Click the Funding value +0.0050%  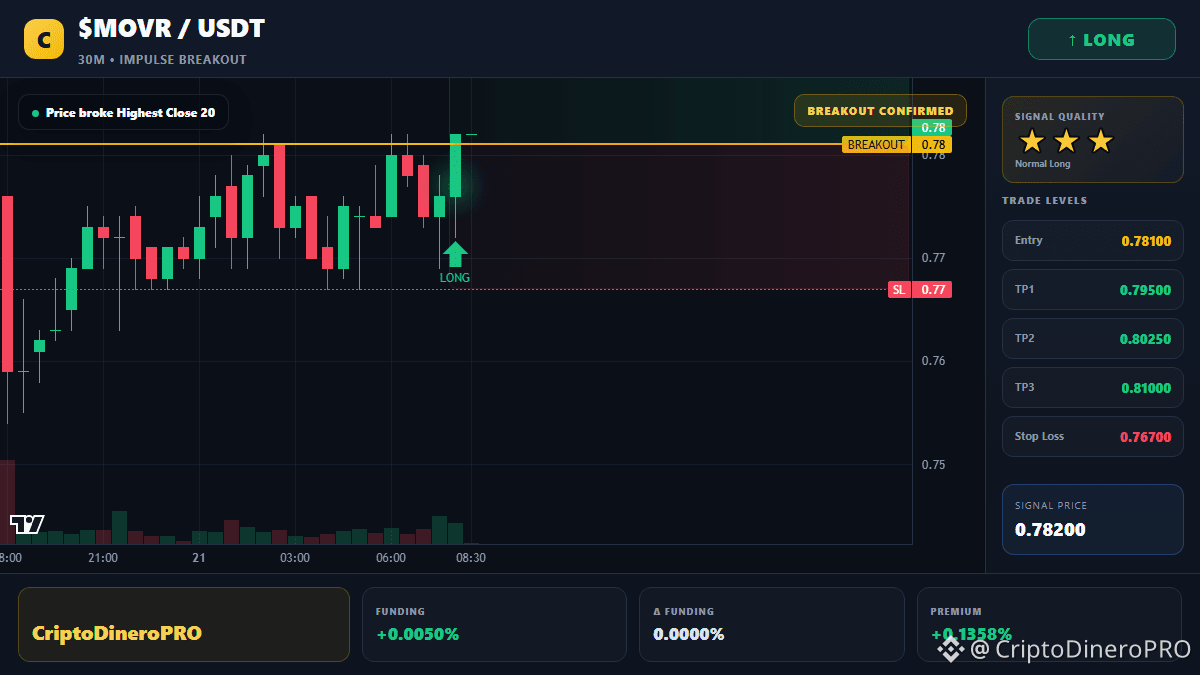417,634
